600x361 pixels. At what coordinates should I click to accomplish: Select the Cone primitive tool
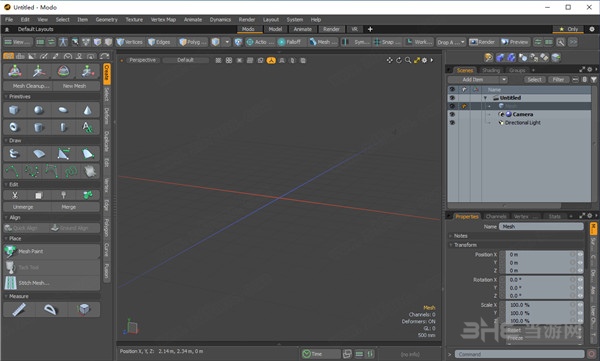coord(88,111)
